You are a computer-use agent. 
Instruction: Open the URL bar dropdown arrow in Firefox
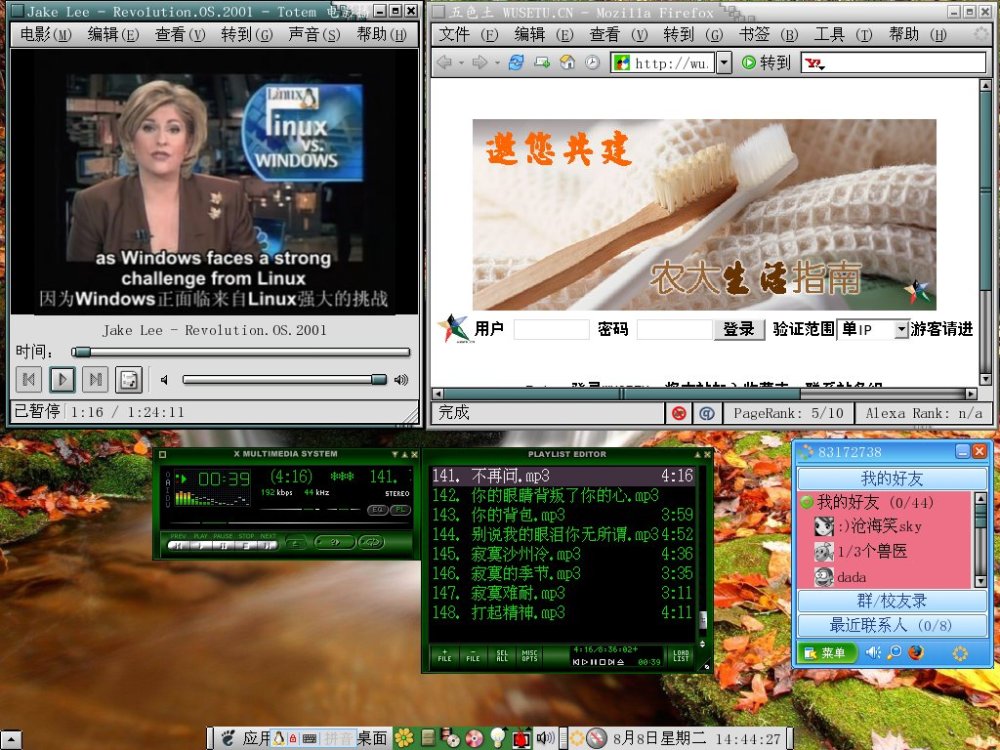[x=724, y=62]
